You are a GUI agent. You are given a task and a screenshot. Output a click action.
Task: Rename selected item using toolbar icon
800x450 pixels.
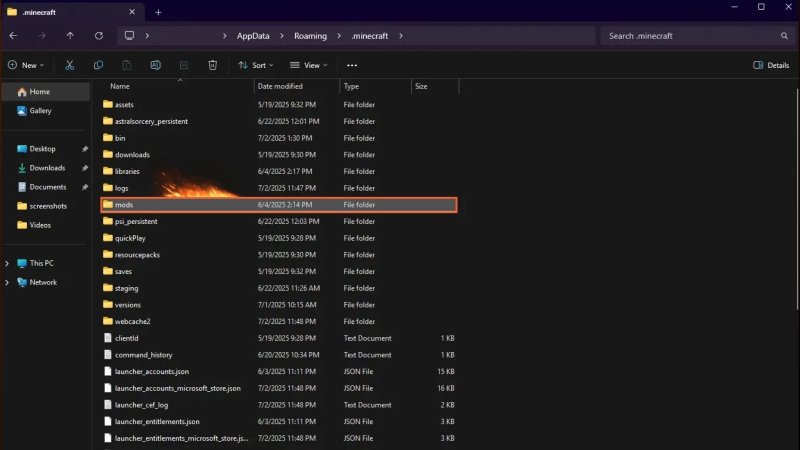(x=156, y=65)
